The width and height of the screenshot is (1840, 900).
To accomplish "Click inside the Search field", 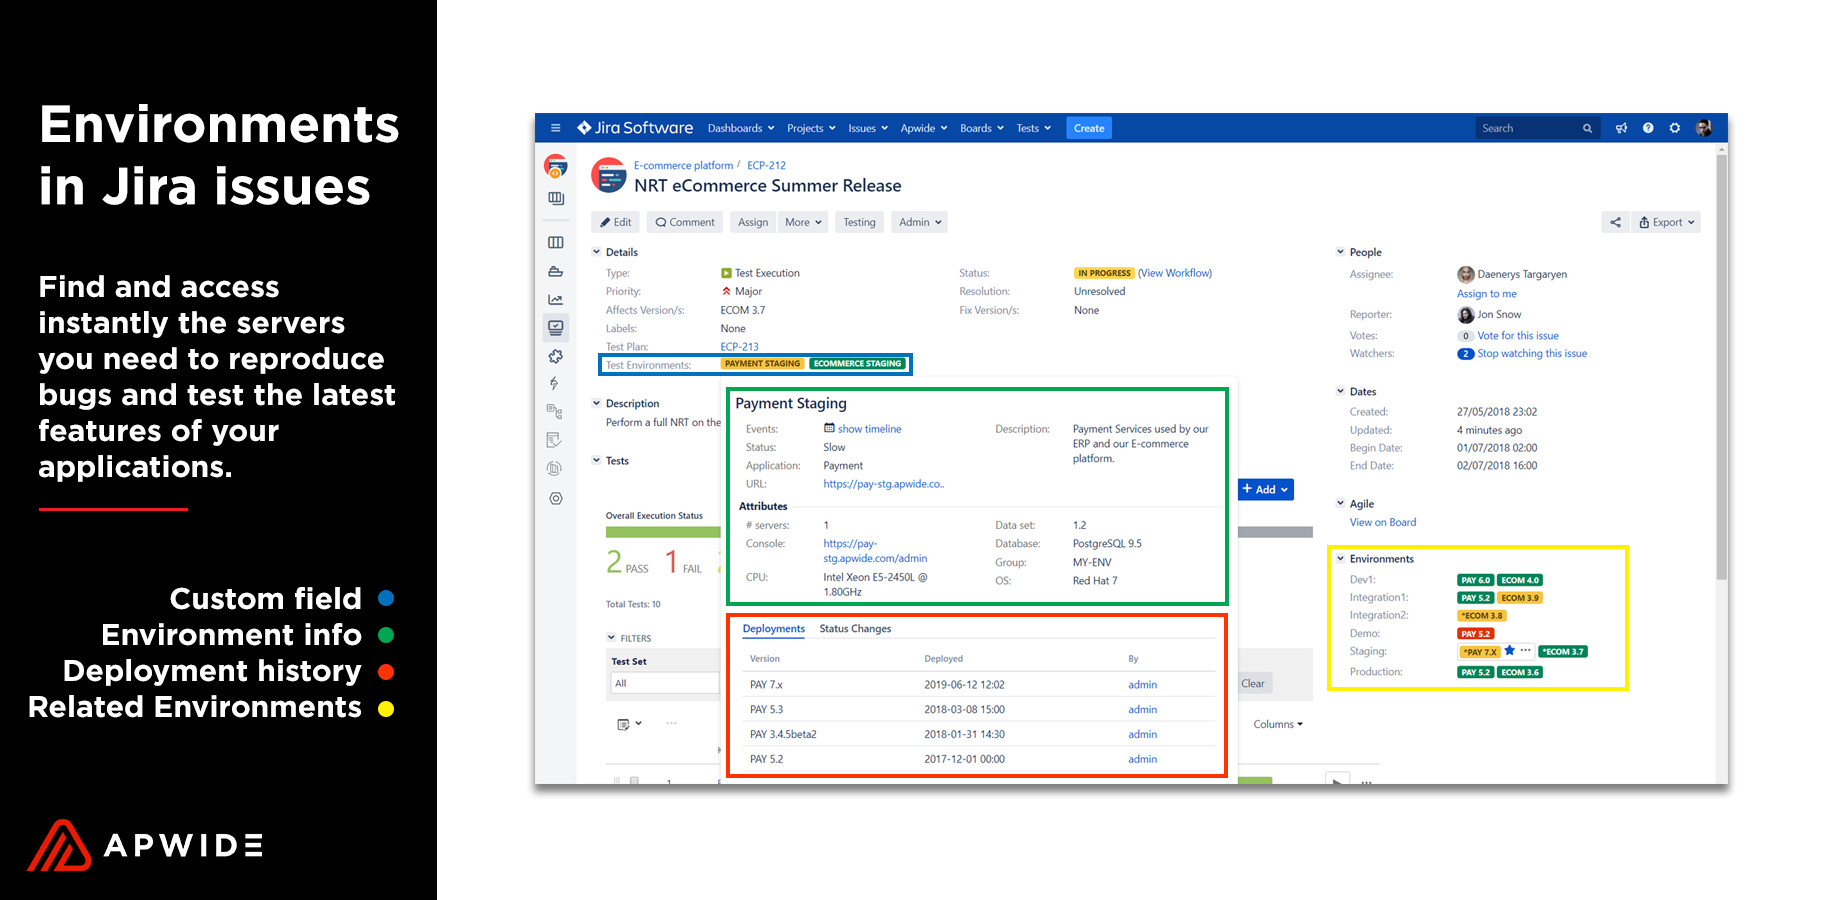I will point(1530,128).
